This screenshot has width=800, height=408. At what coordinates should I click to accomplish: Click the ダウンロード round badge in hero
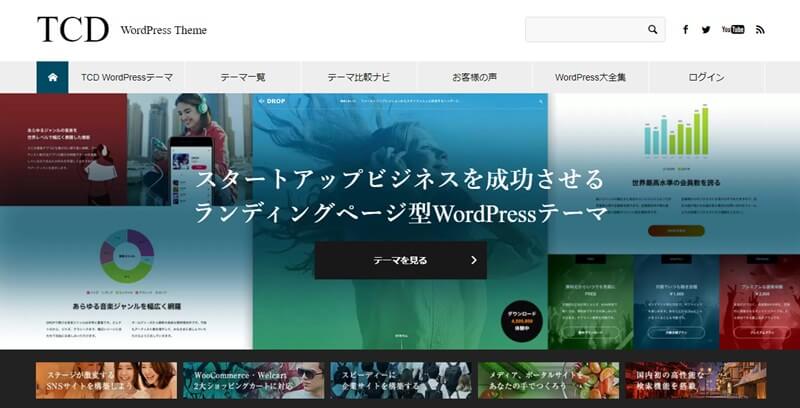pos(522,321)
